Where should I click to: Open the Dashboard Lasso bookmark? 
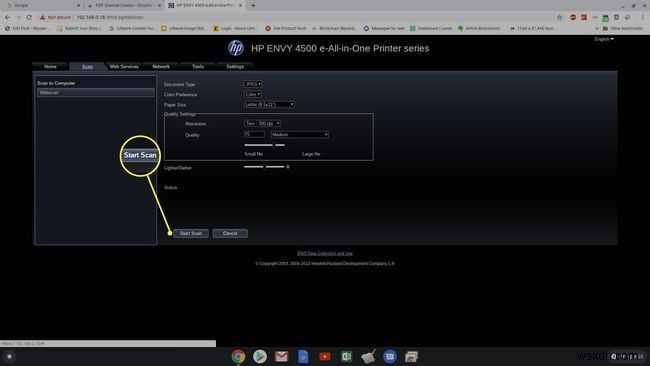pos(431,28)
